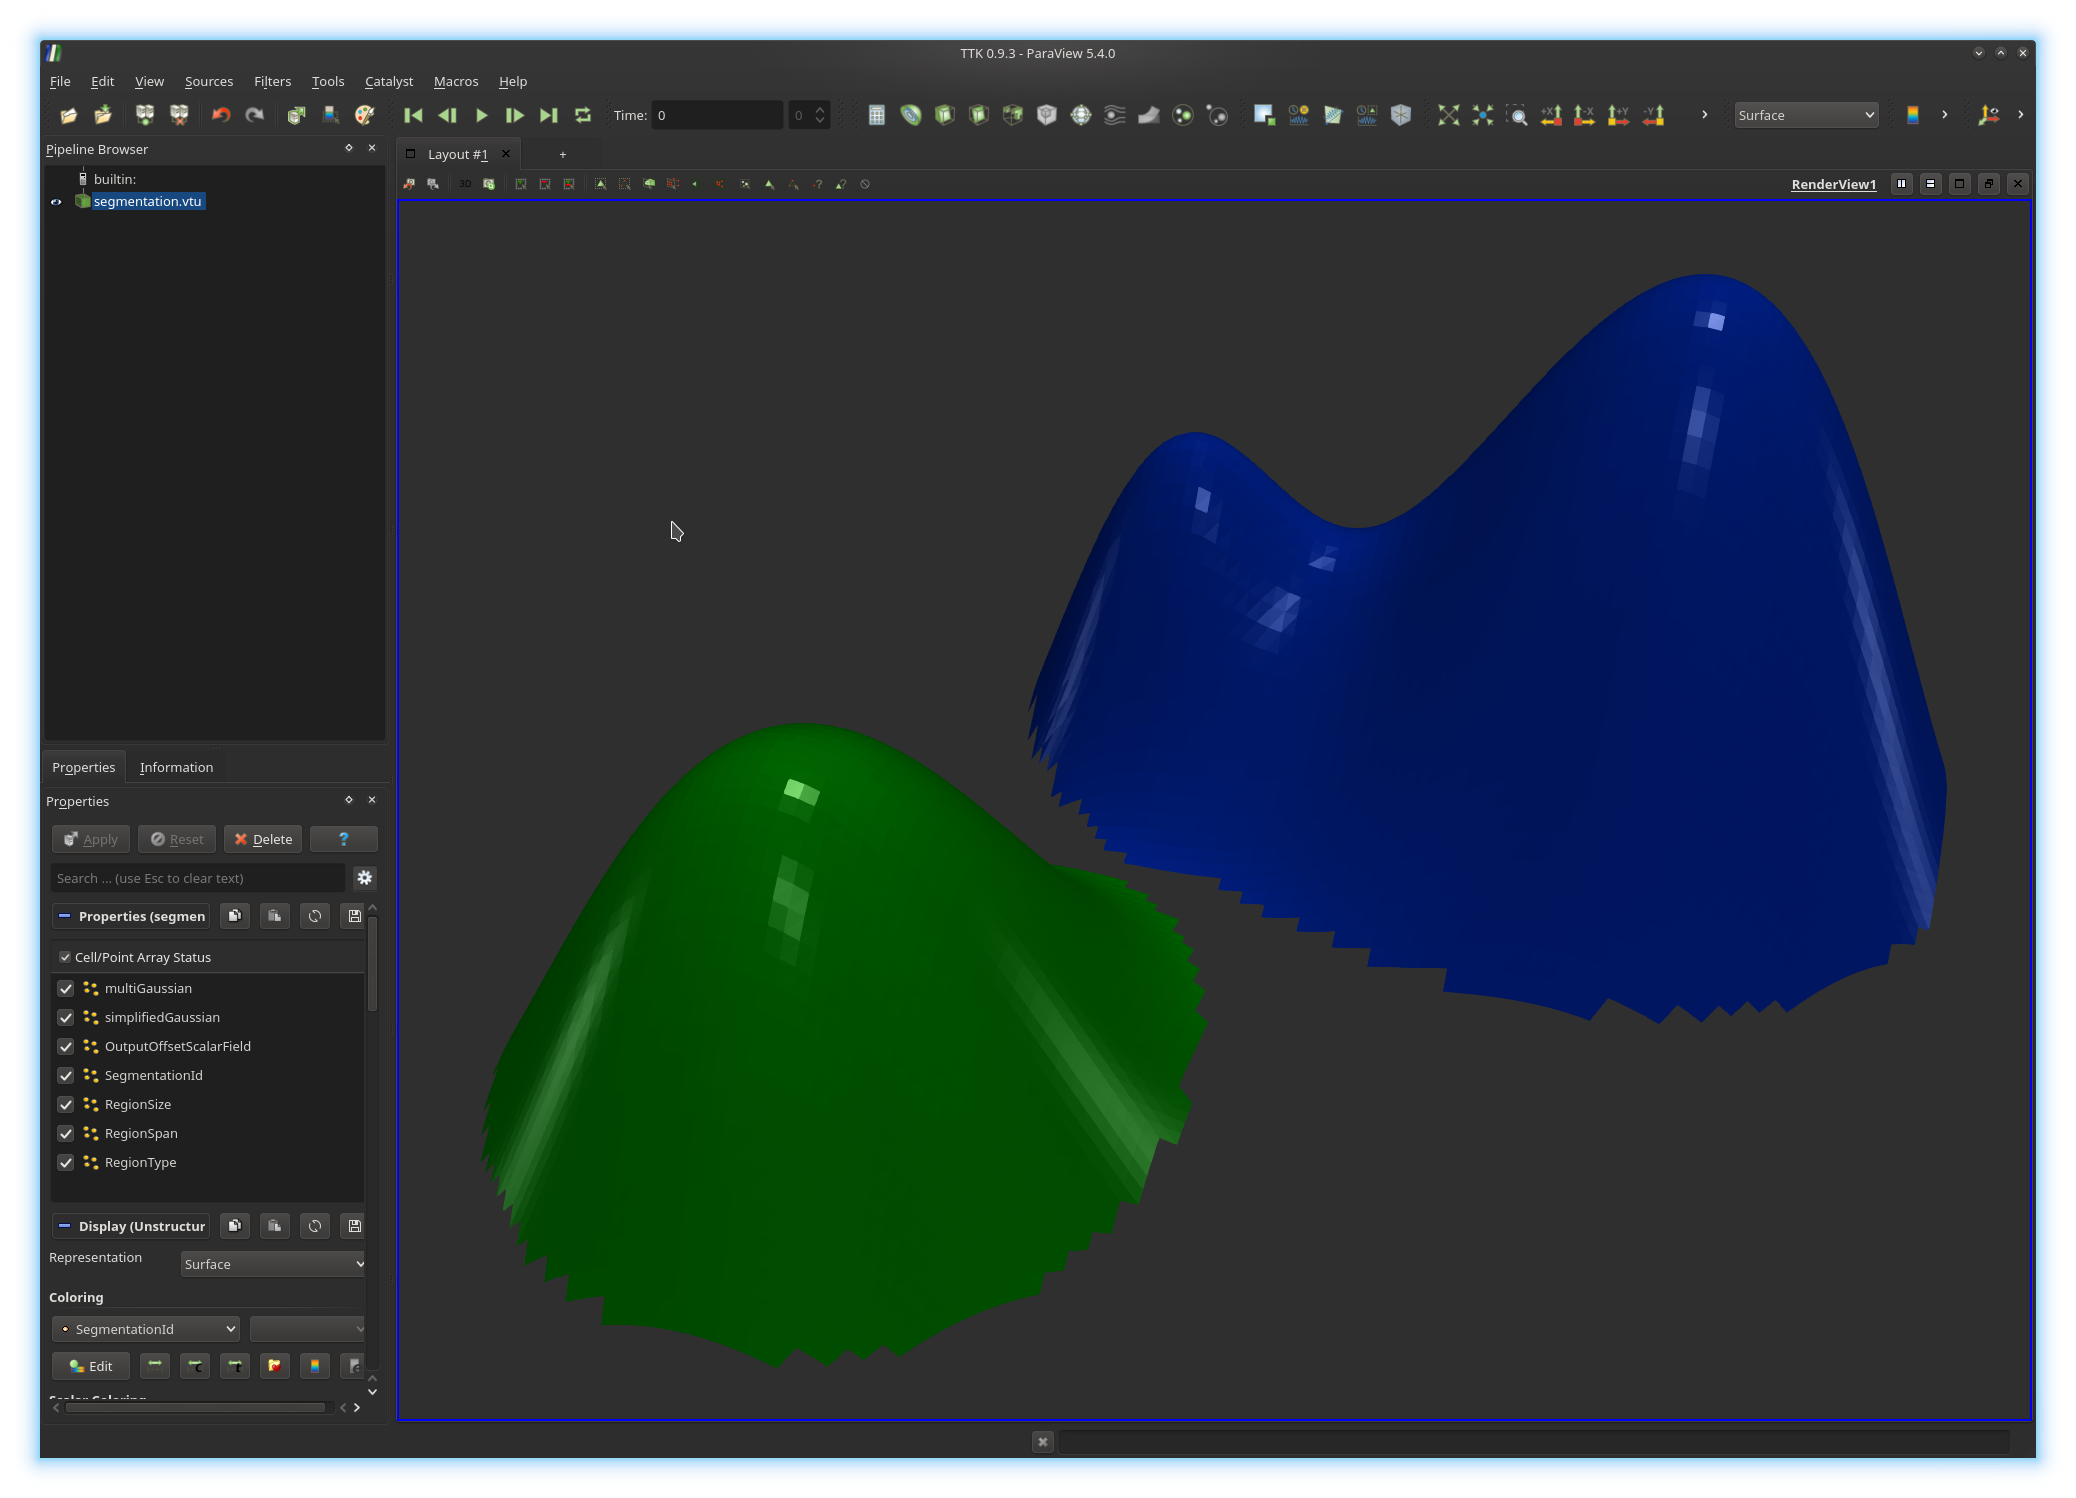Open the Filters menu
The width and height of the screenshot is (2076, 1498).
tap(272, 81)
